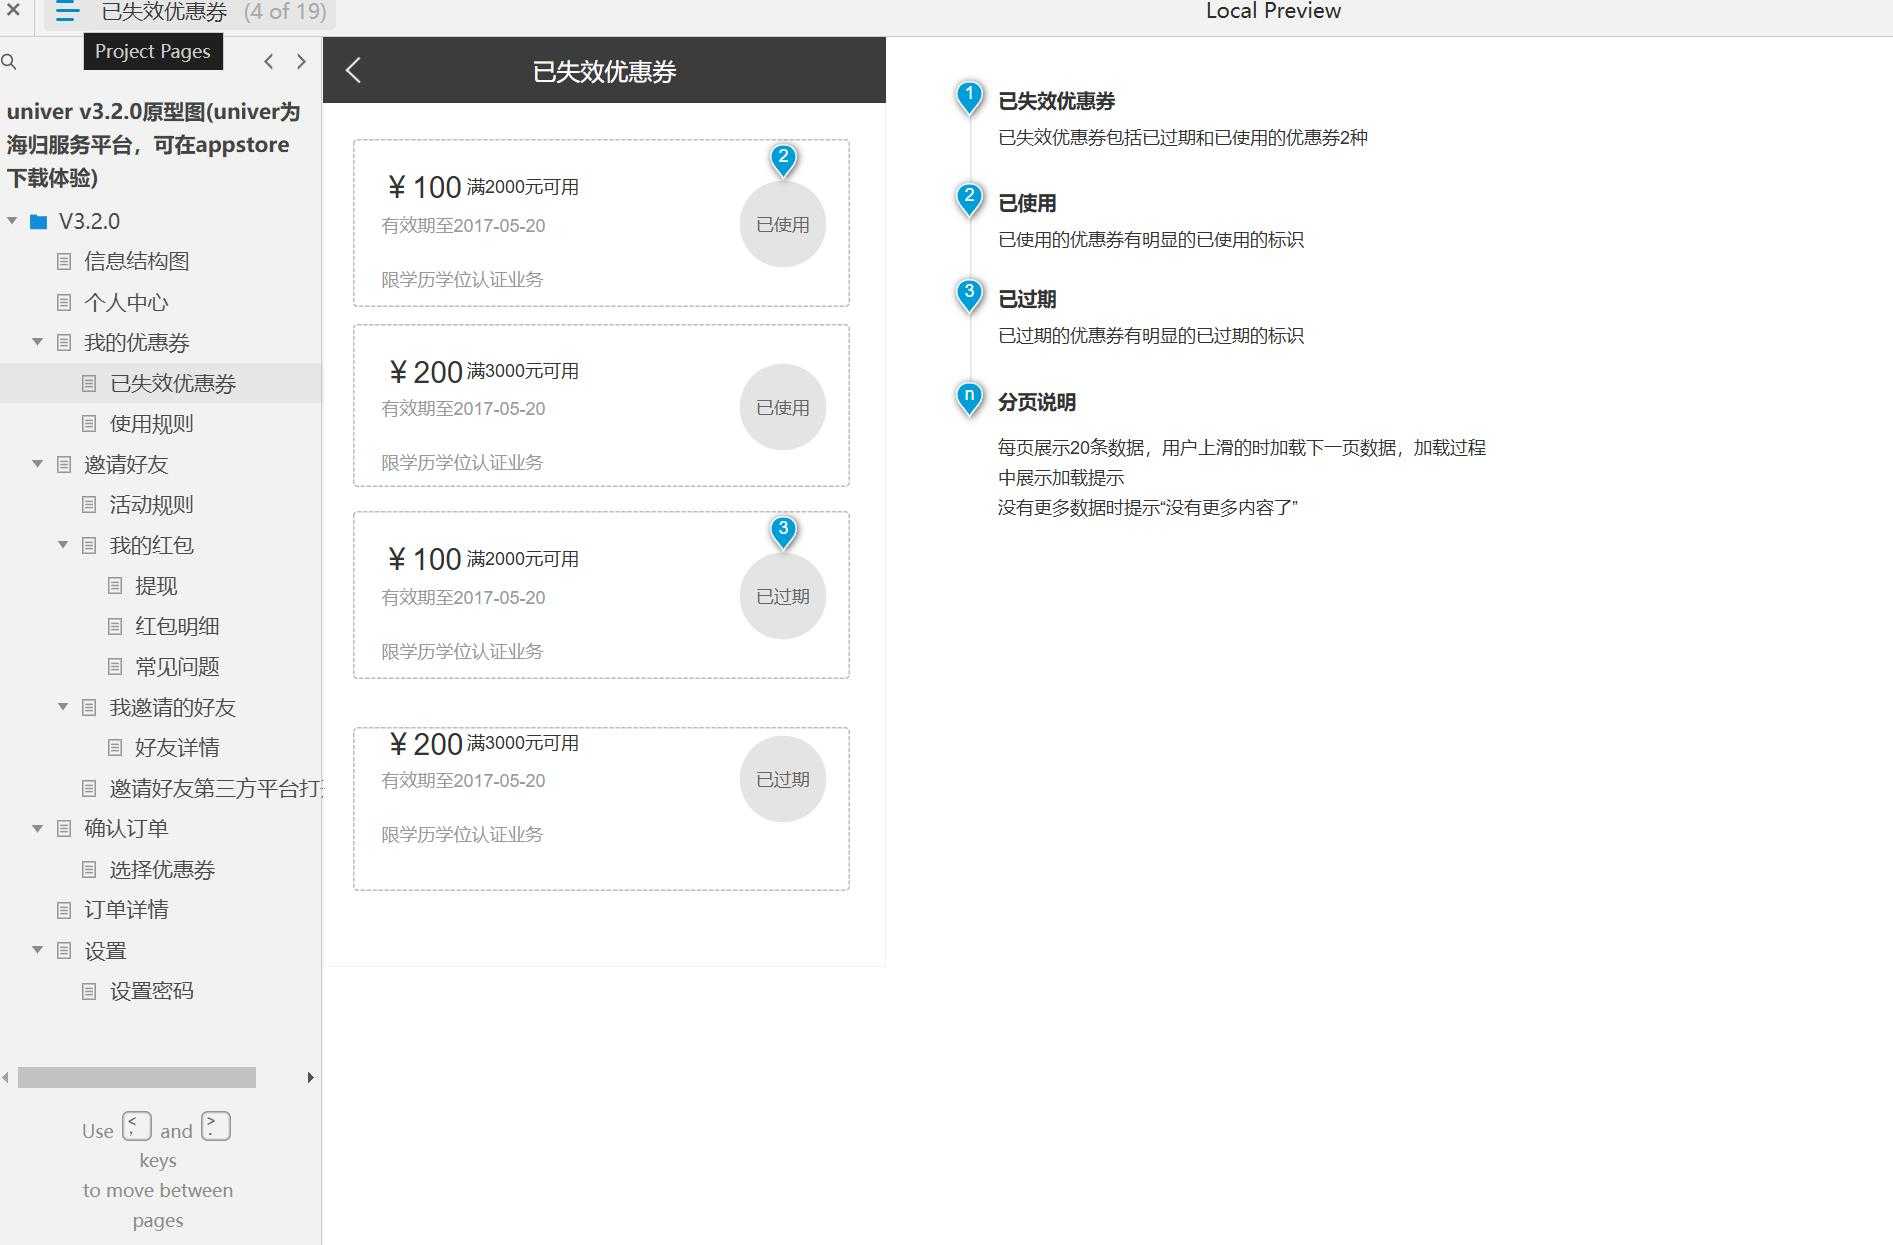Click the search icon in the sidebar

[x=10, y=61]
